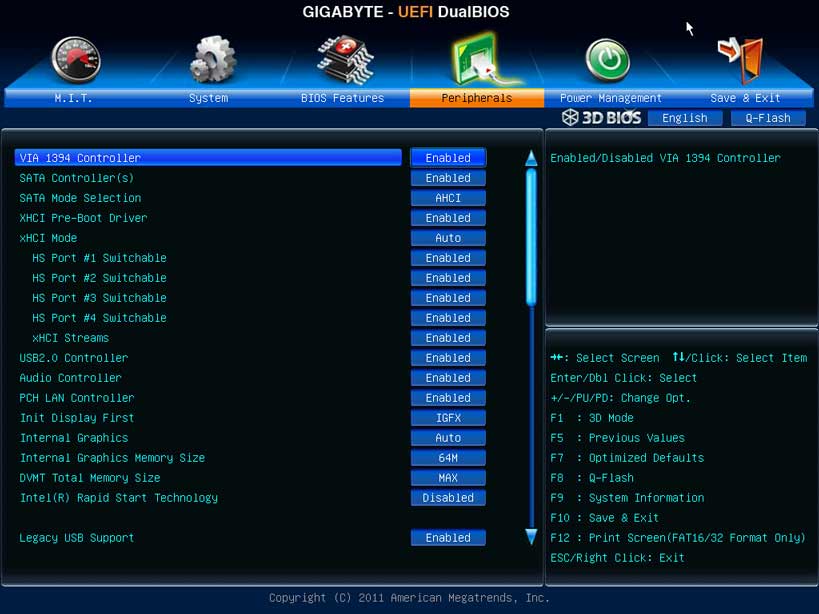Toggle xHCI Streams Enabled value
Image resolution: width=819 pixels, height=614 pixels.
(448, 338)
